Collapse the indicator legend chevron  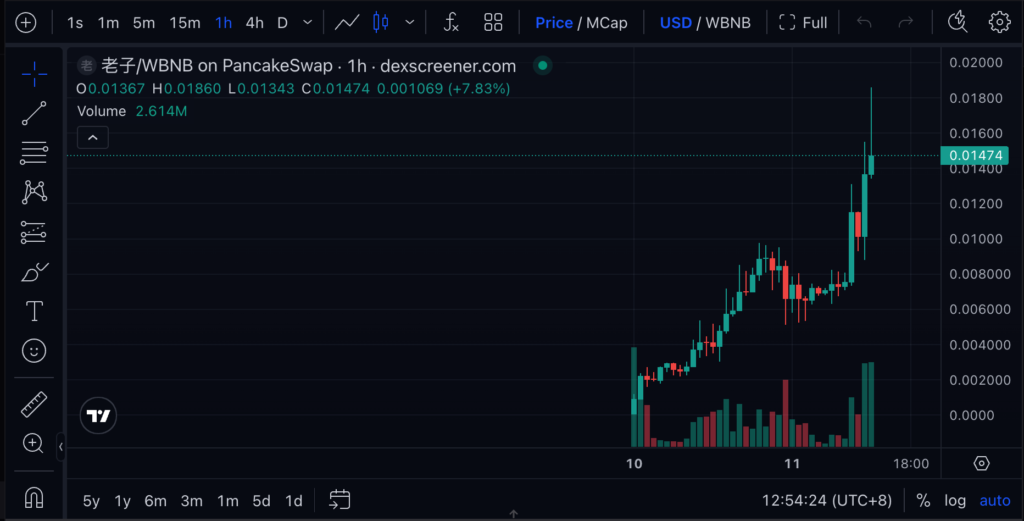[92, 137]
